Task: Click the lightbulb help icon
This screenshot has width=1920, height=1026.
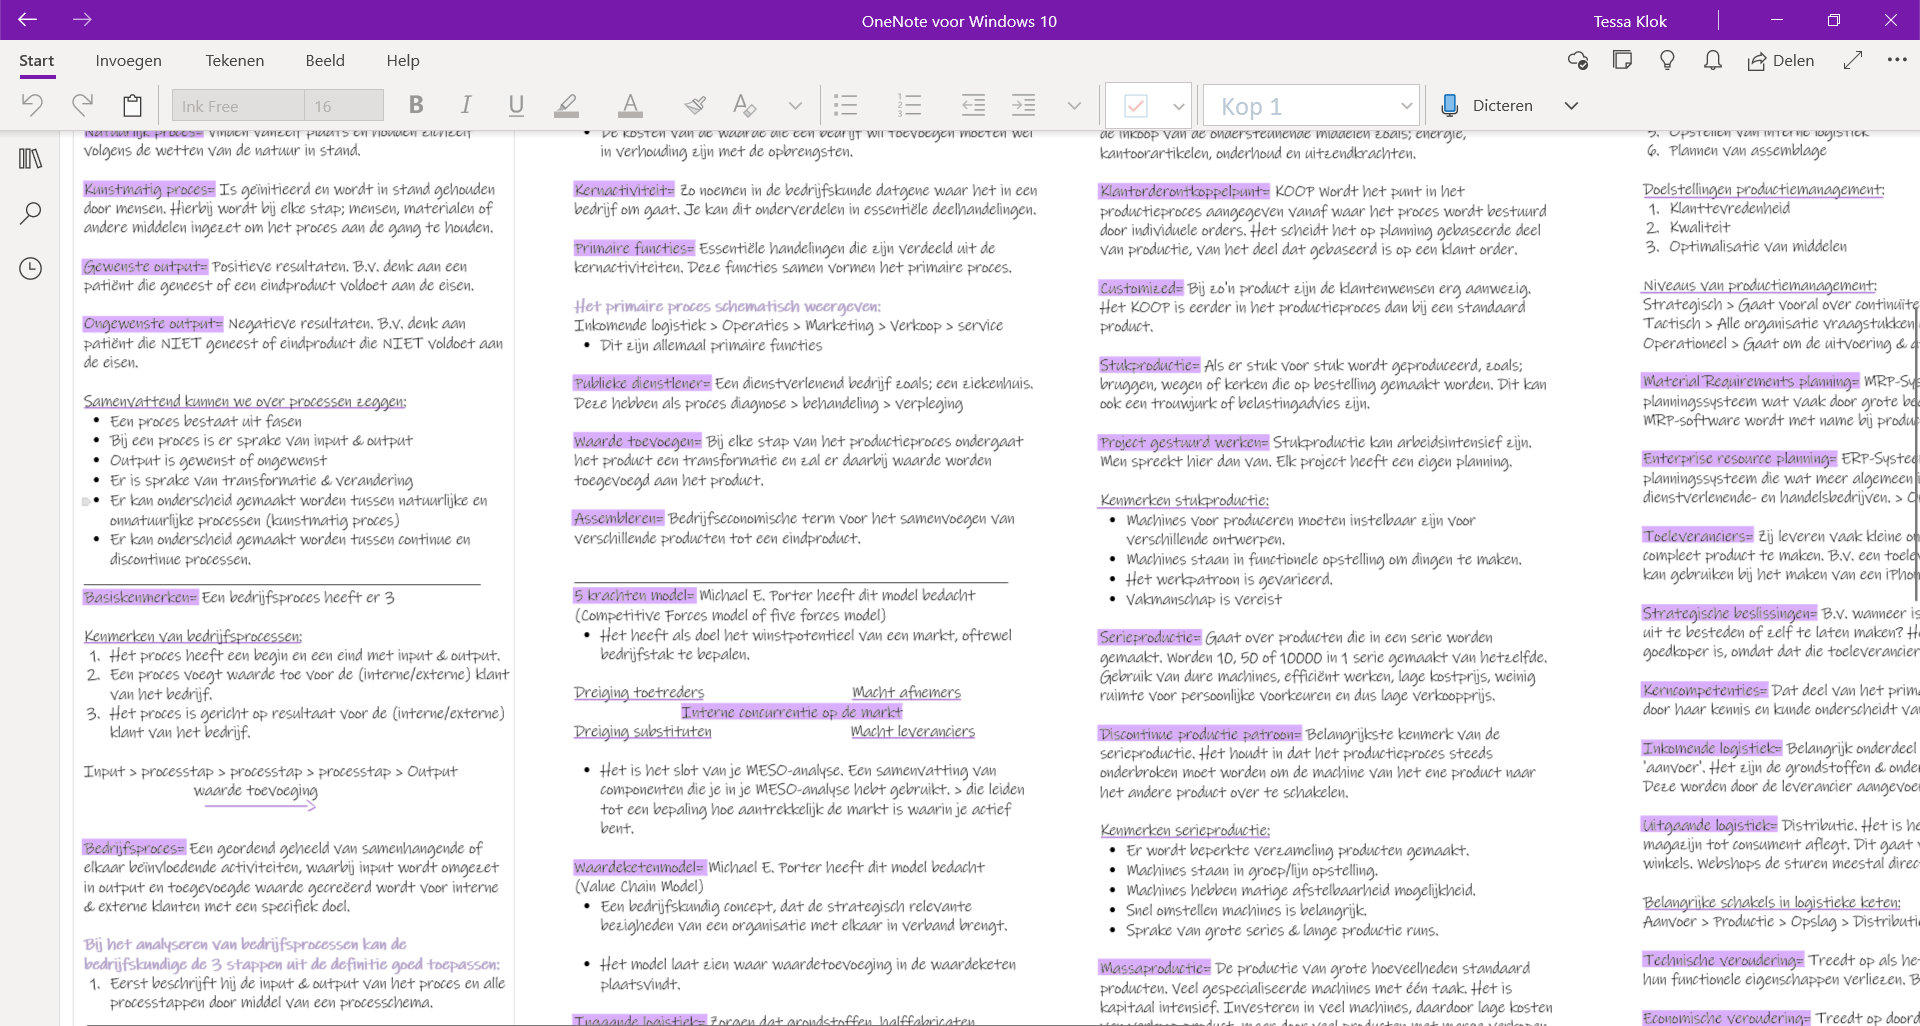Action: pos(1667,61)
